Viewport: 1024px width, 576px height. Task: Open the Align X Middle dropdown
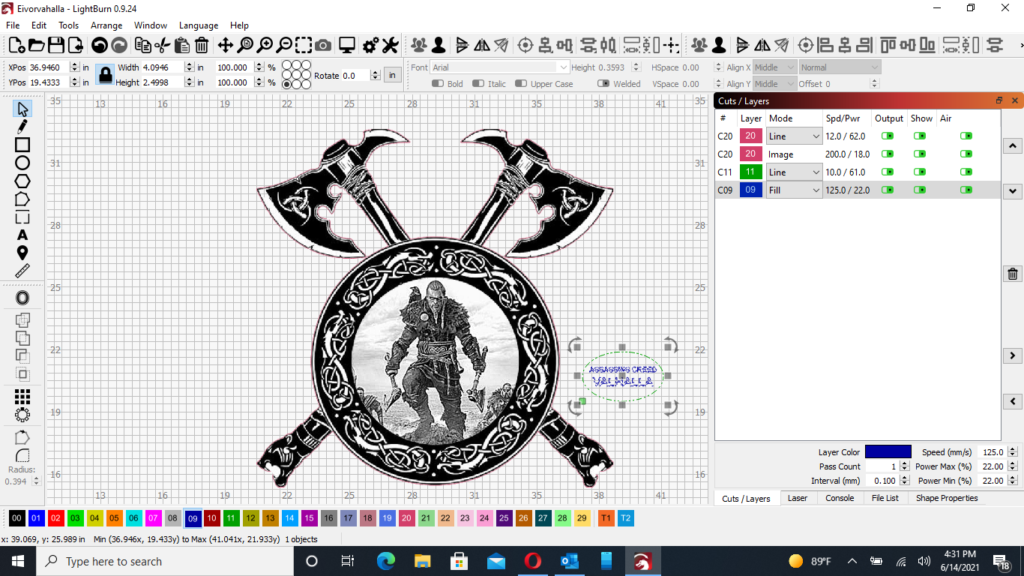(x=775, y=67)
